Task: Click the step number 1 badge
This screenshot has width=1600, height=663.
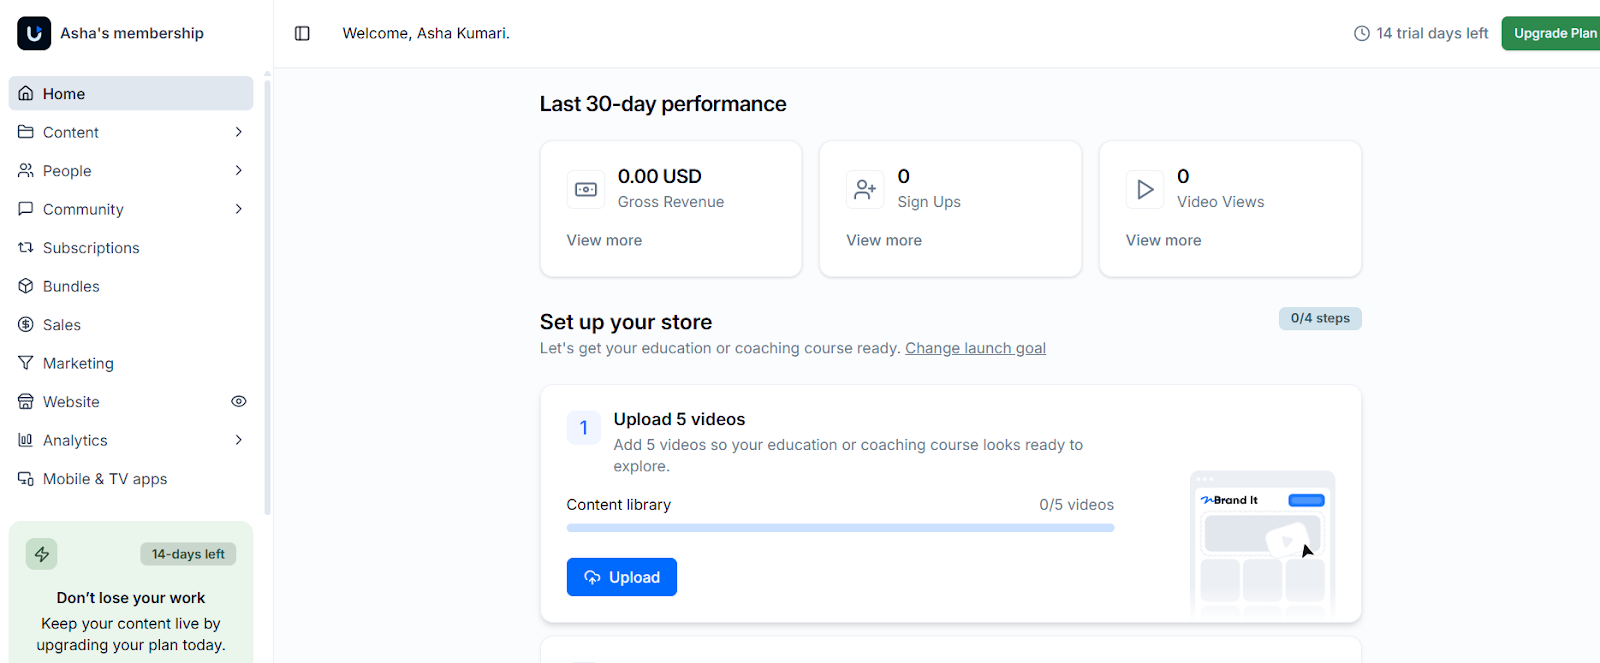Action: pos(584,428)
